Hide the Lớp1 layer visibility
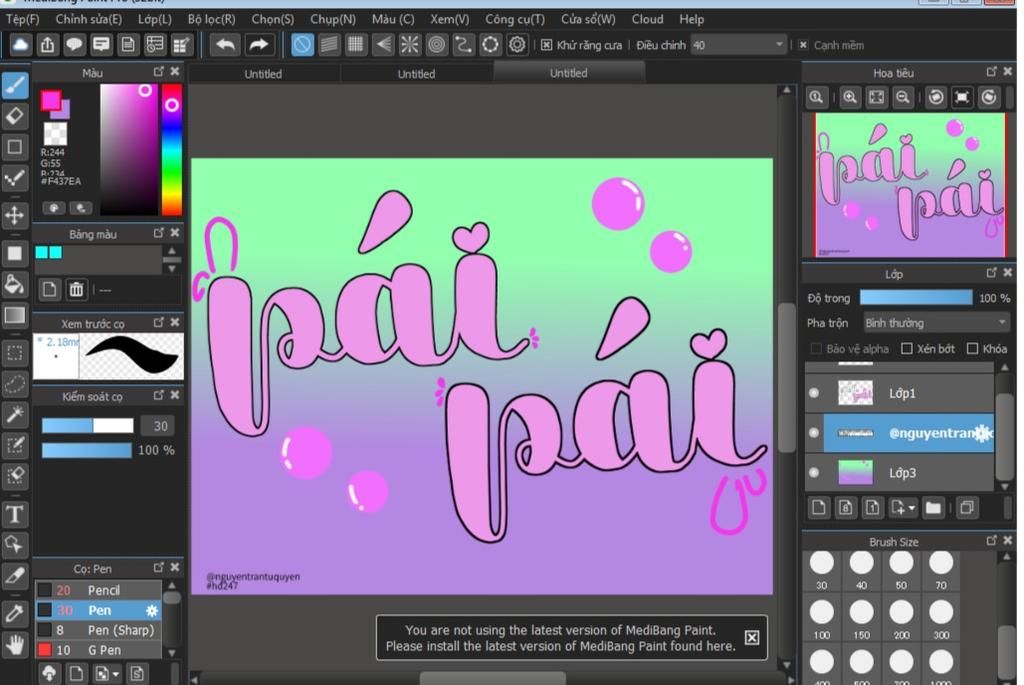 [x=814, y=393]
